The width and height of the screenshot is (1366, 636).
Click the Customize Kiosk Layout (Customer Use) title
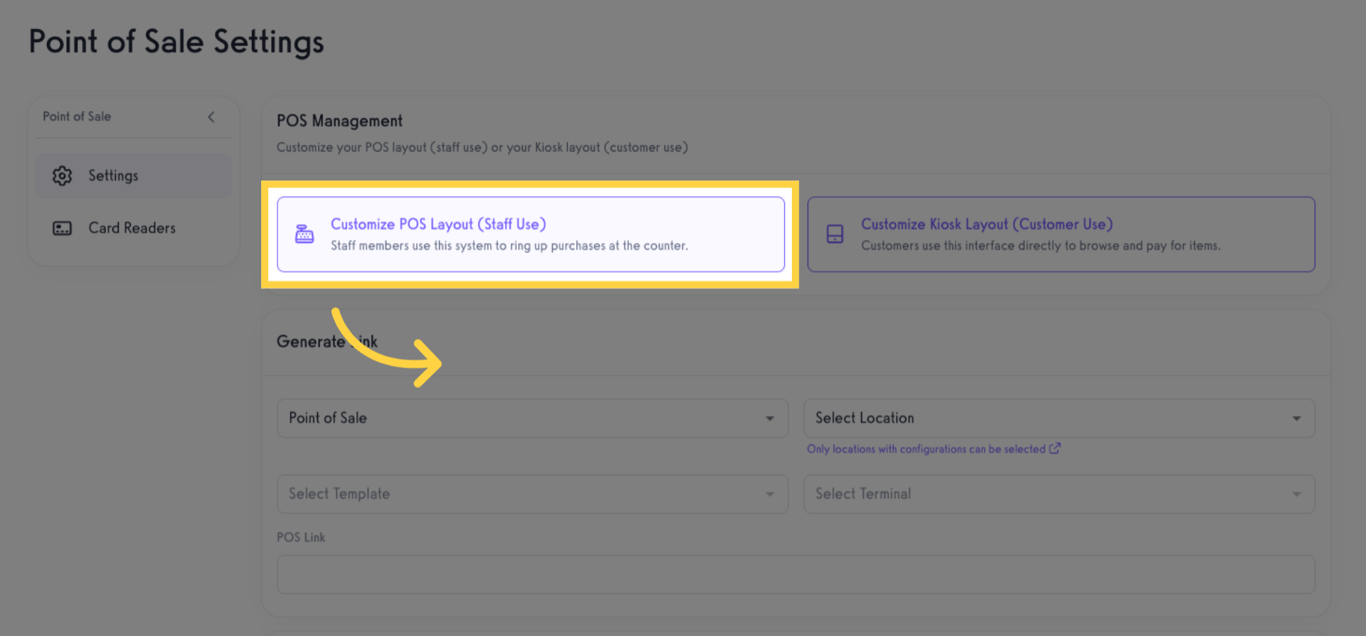pyautogui.click(x=986, y=224)
